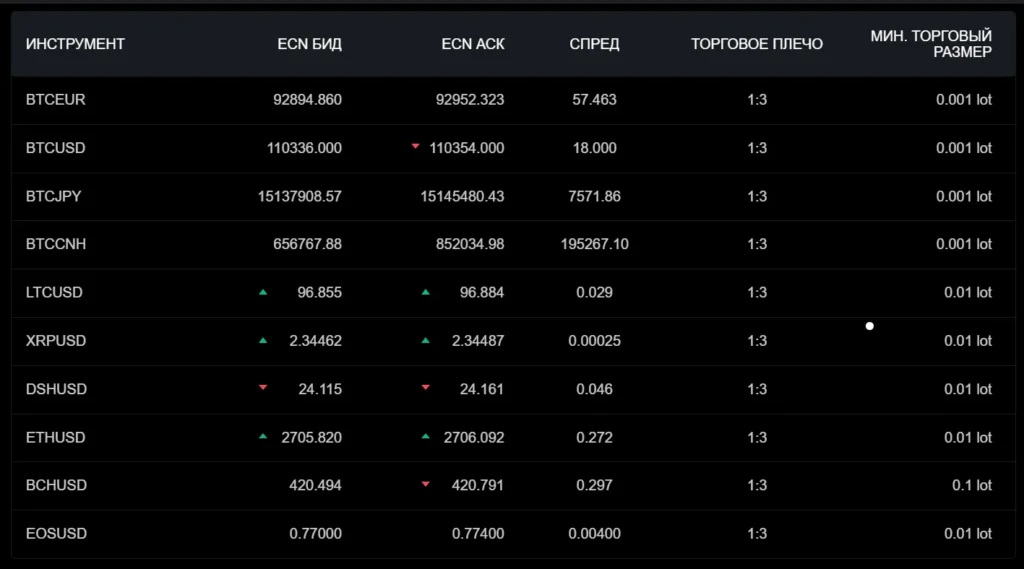
Task: Click the МИН. ТОРГОВЫЙ РАЗМЕР header
Action: 931,44
